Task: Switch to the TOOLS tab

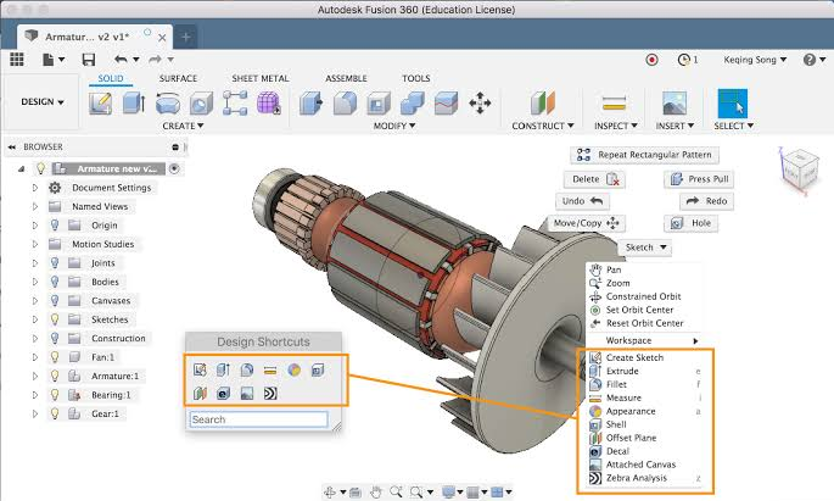Action: 416,78
